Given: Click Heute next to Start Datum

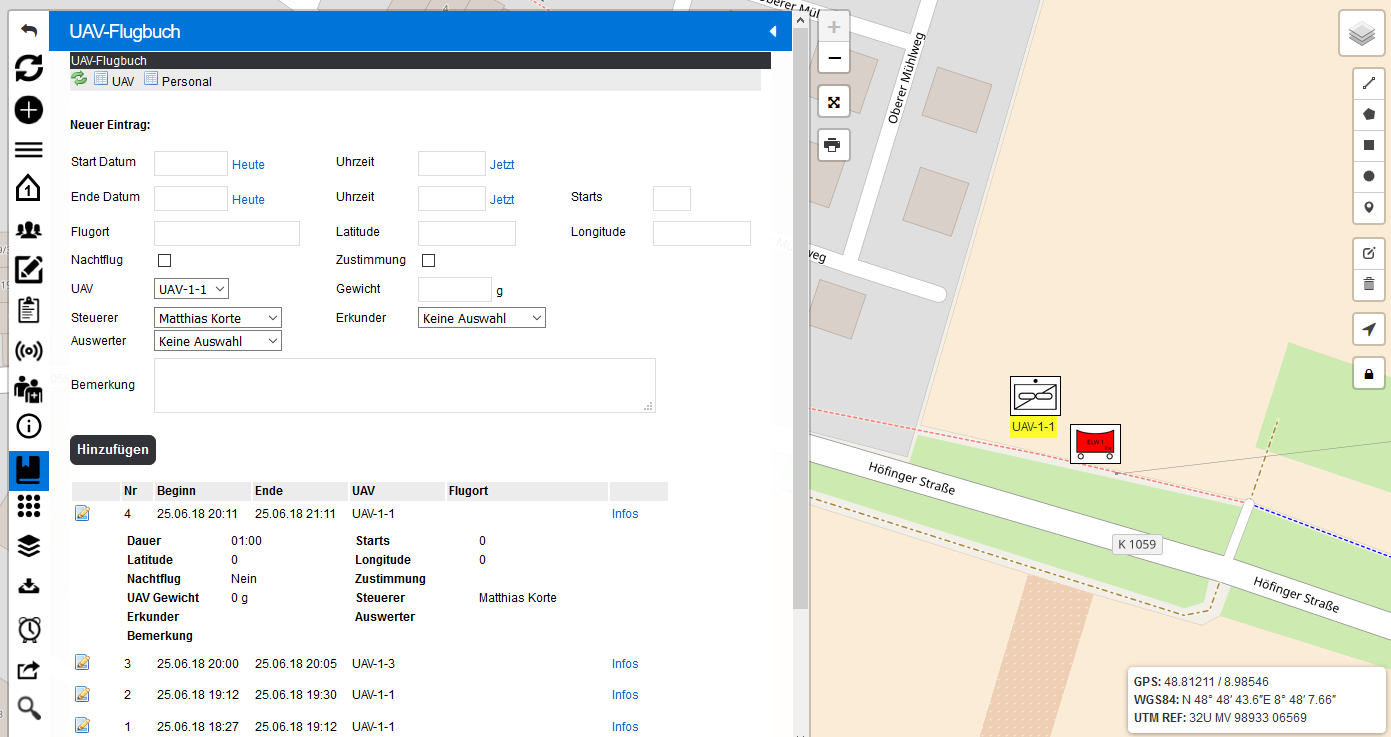Looking at the screenshot, I should point(248,165).
